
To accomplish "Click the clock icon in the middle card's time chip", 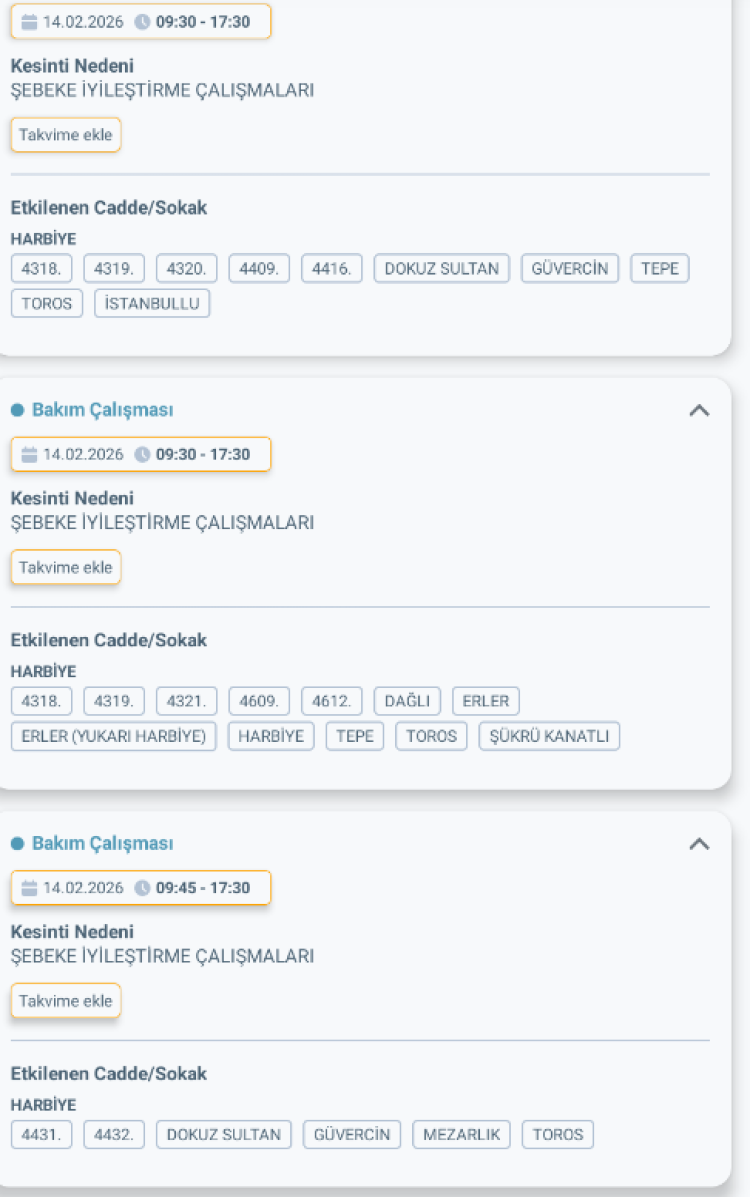I will click(x=142, y=454).
